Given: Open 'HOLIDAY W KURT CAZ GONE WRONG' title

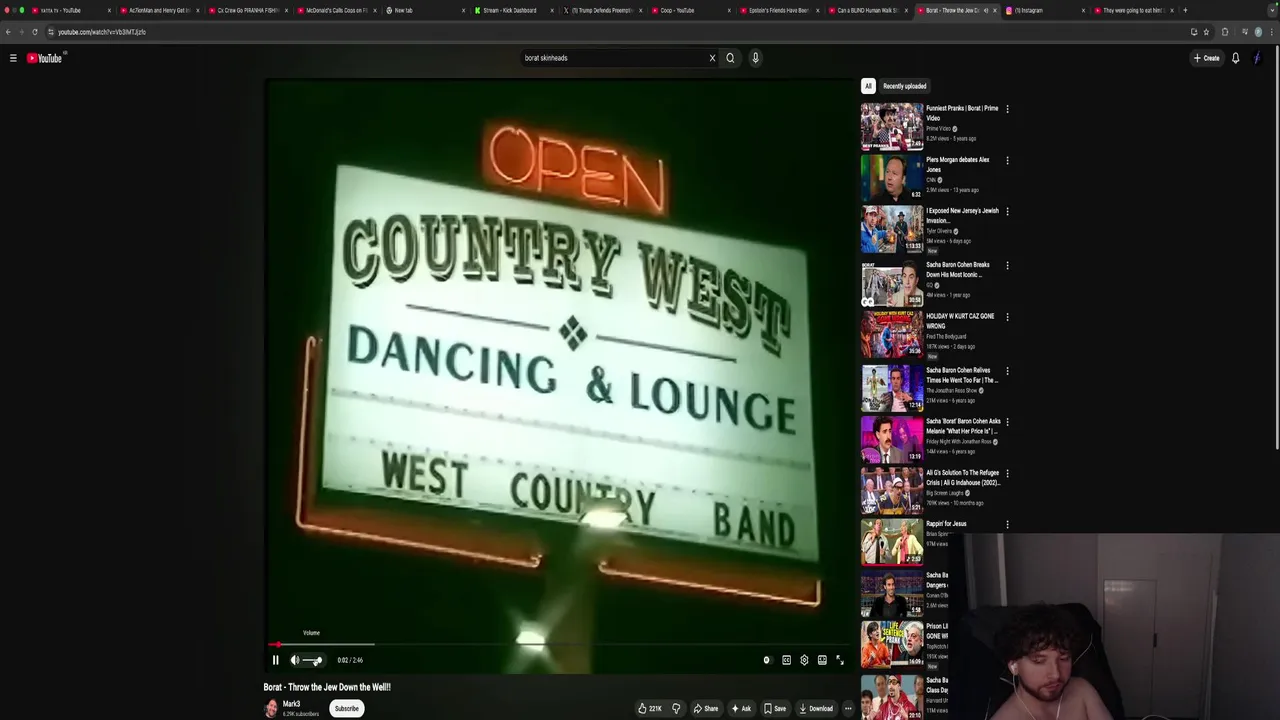Looking at the screenshot, I should 960,321.
